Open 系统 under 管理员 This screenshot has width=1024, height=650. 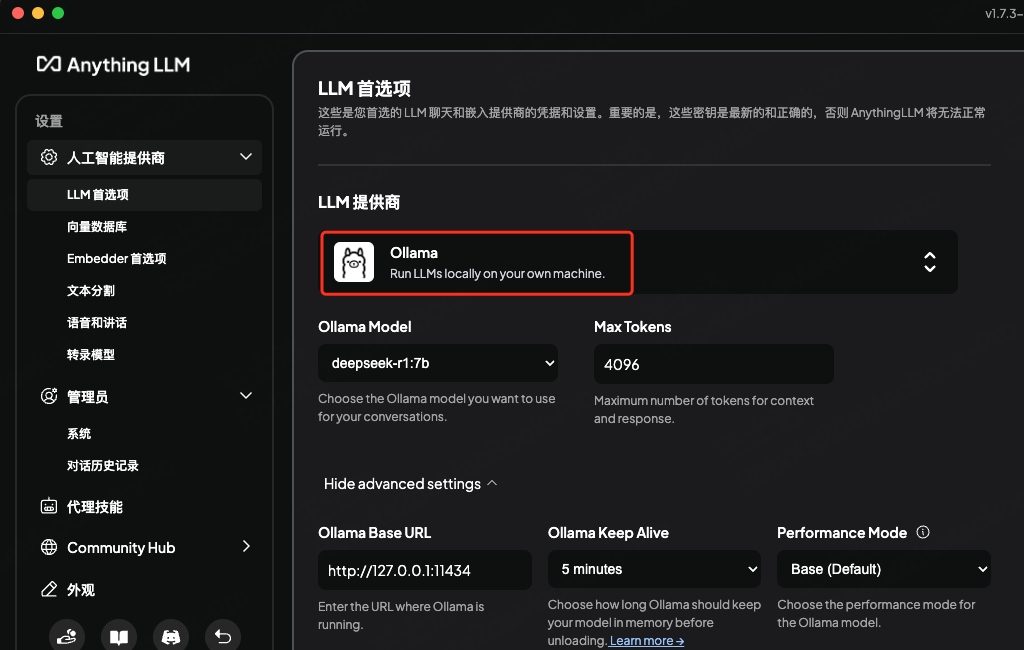[x=79, y=434]
